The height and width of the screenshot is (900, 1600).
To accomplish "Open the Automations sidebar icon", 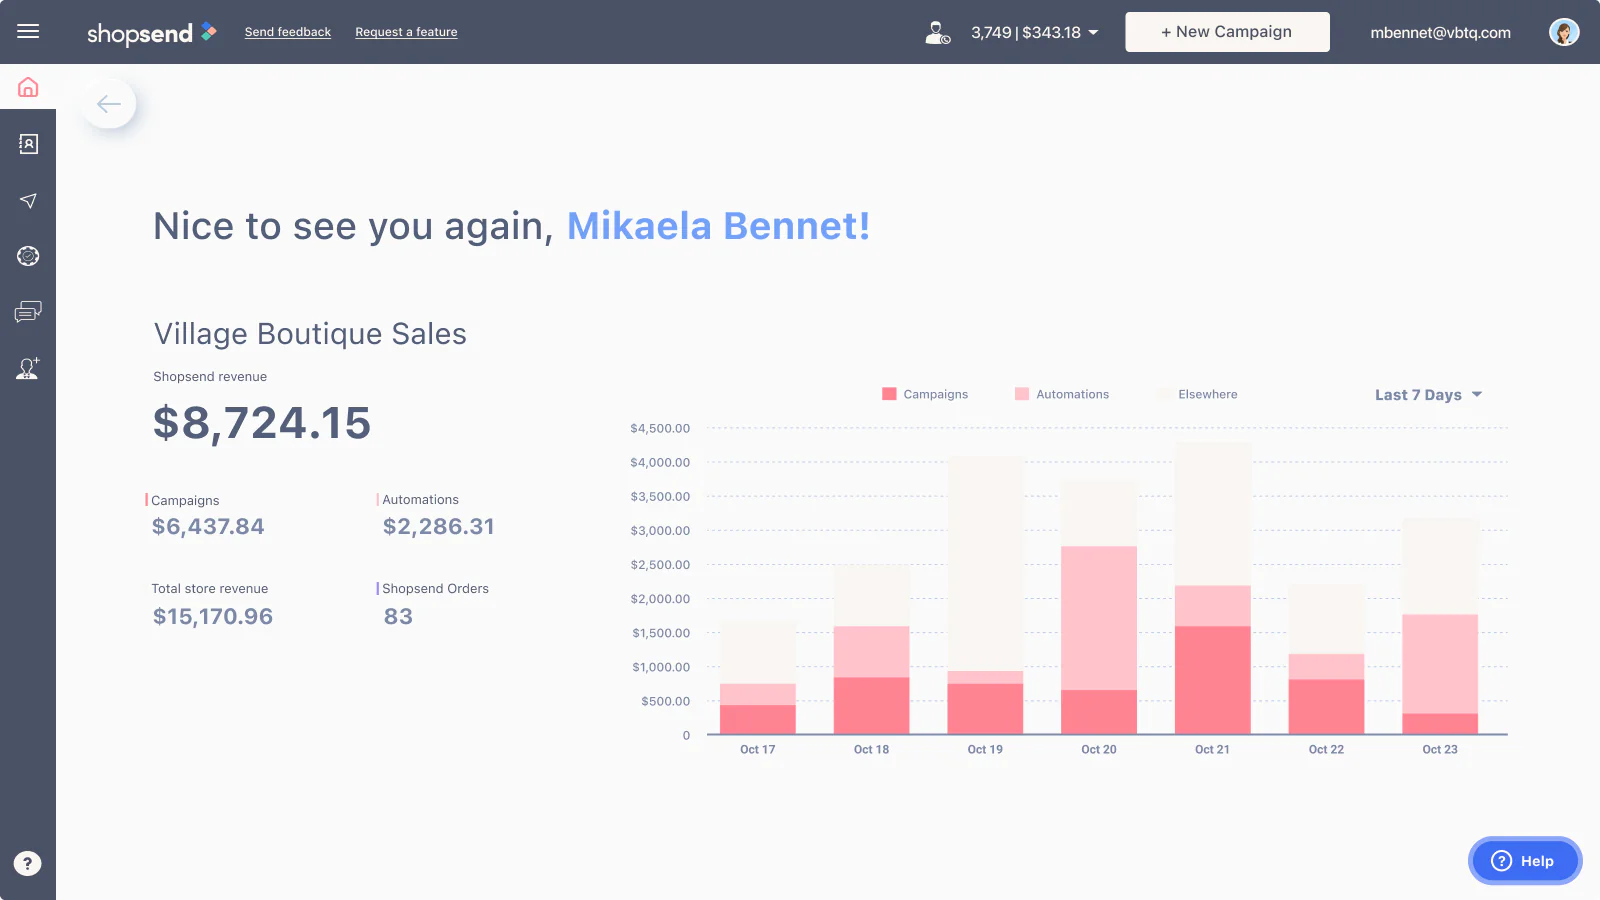I will (x=28, y=256).
